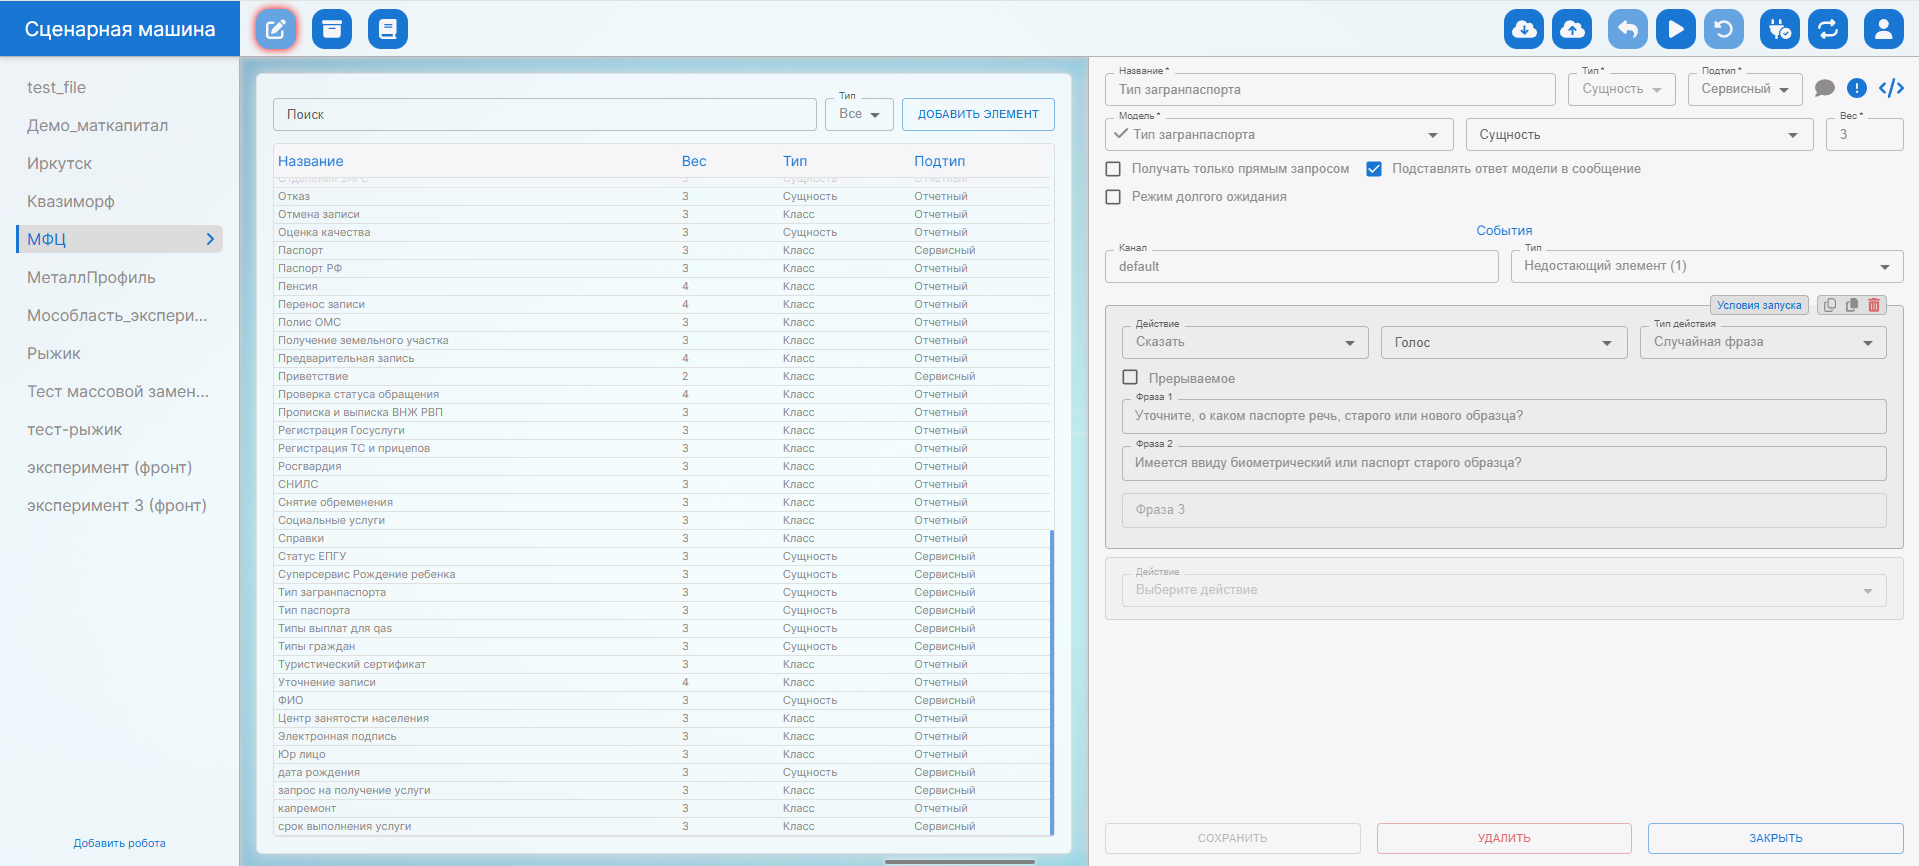Click the gray speech bubble comment icon
Screen dimensions: 1919x866
pyautogui.click(x=1824, y=88)
